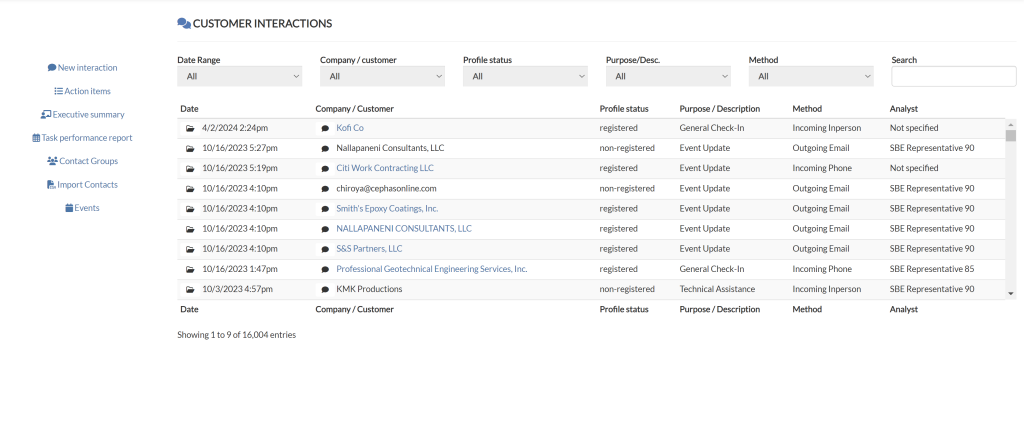Click folder icon in Kofi Co row

(x=190, y=128)
